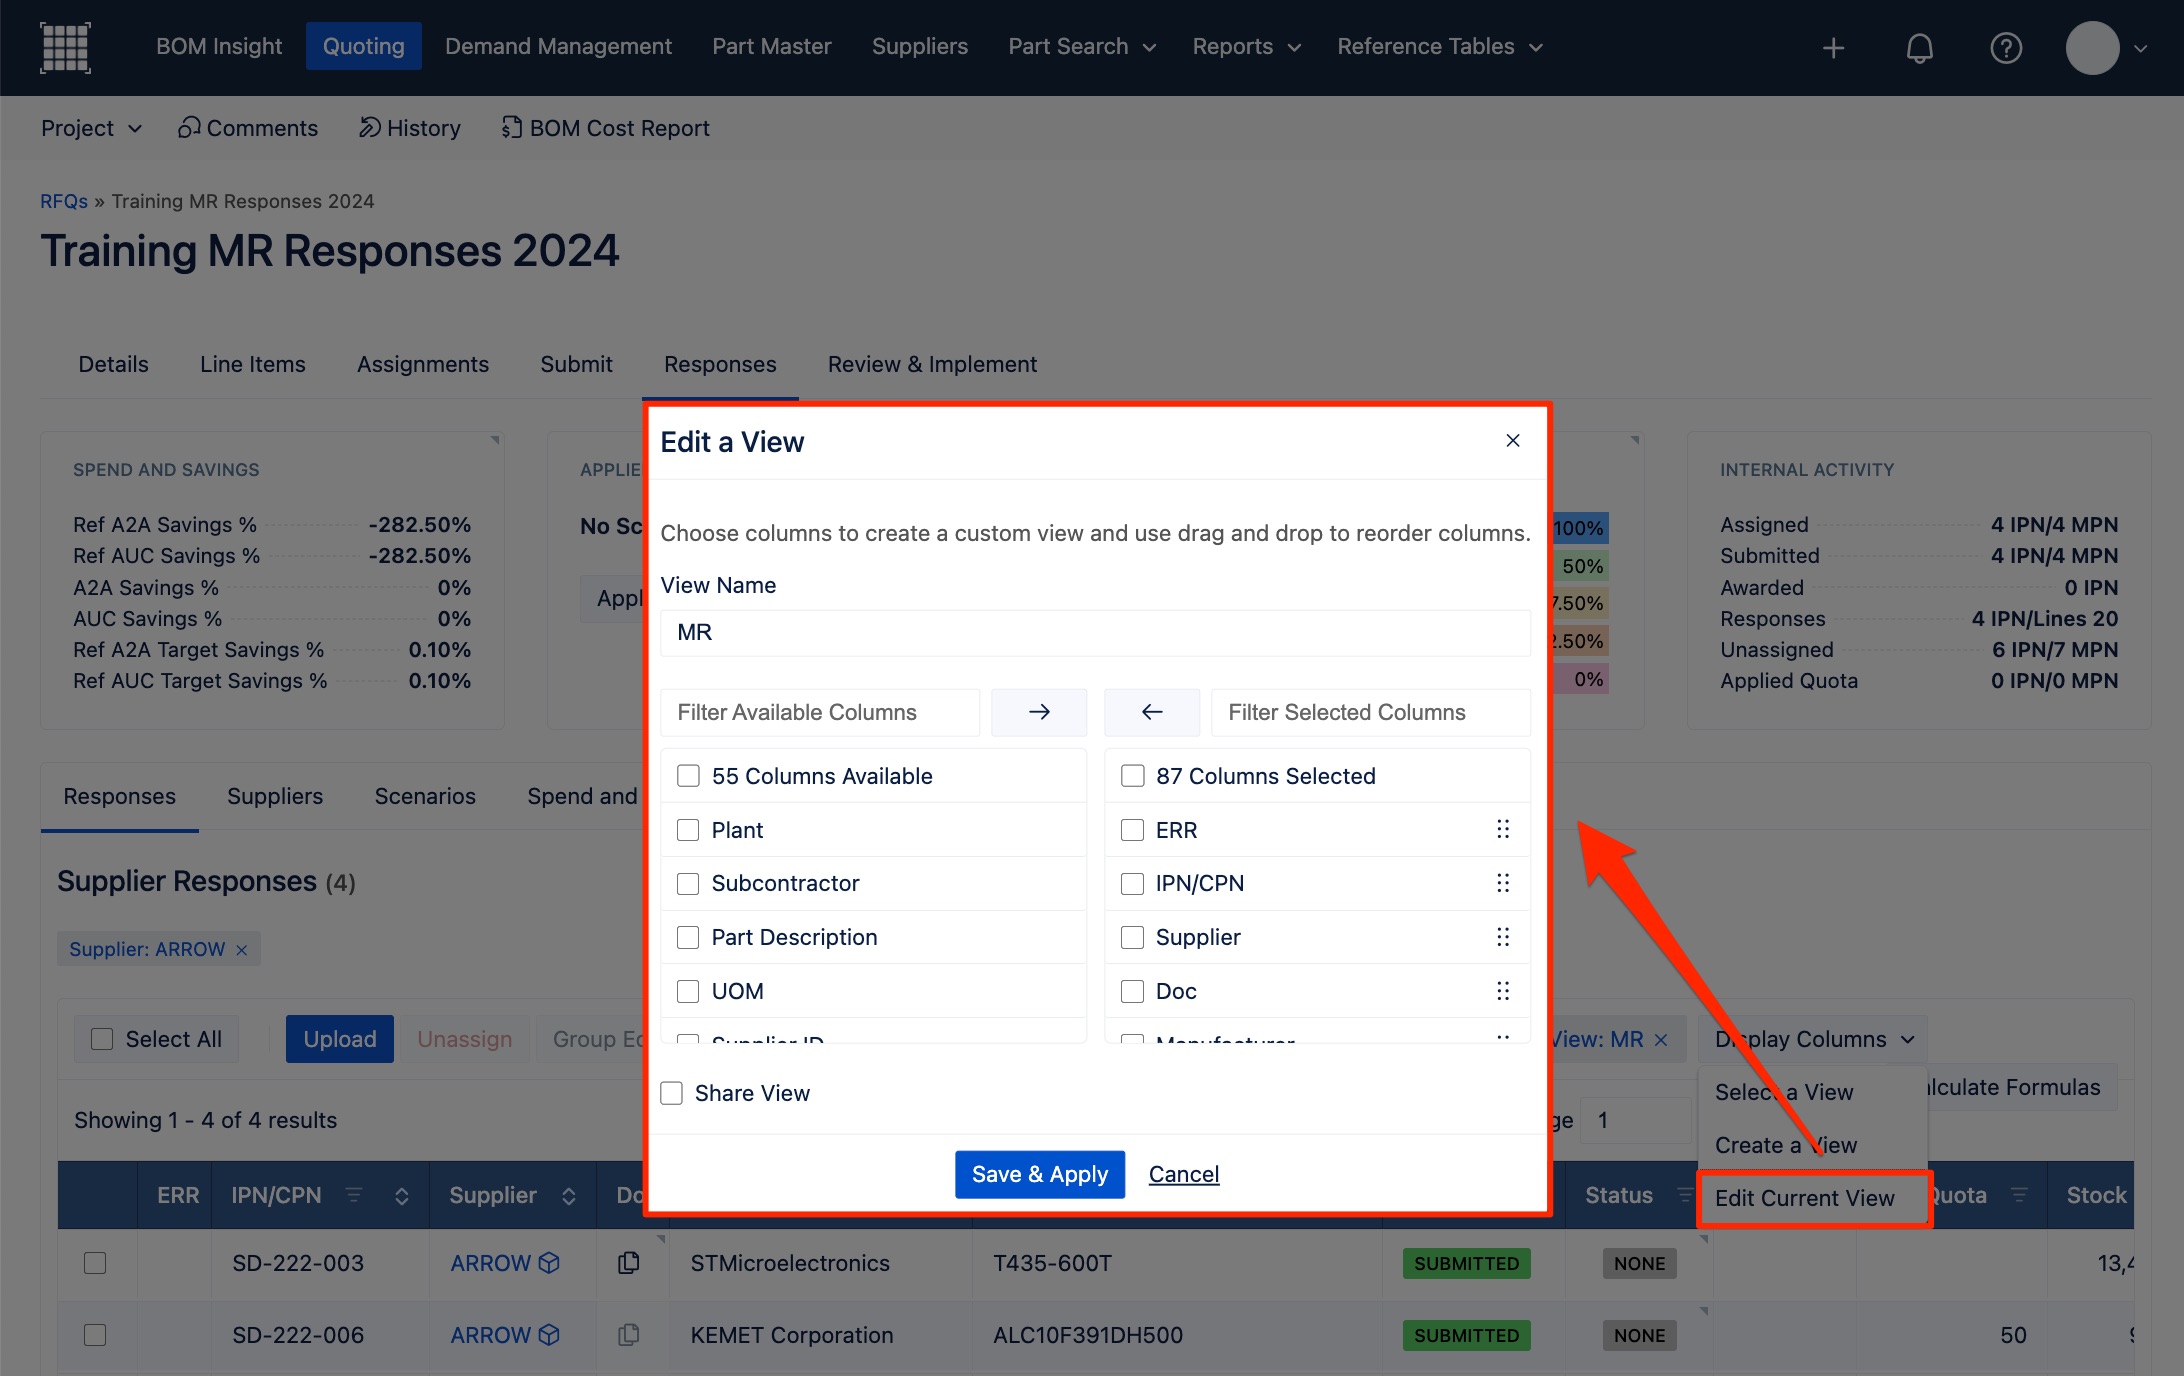This screenshot has height=1376, width=2184.
Task: Expand the Display Columns dropdown
Action: point(1813,1039)
